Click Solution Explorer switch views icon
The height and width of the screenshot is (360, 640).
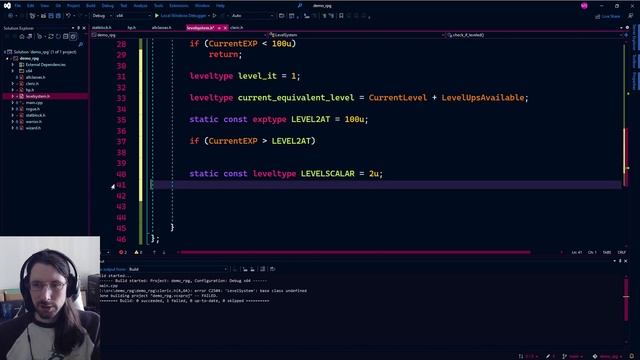click(29, 36)
